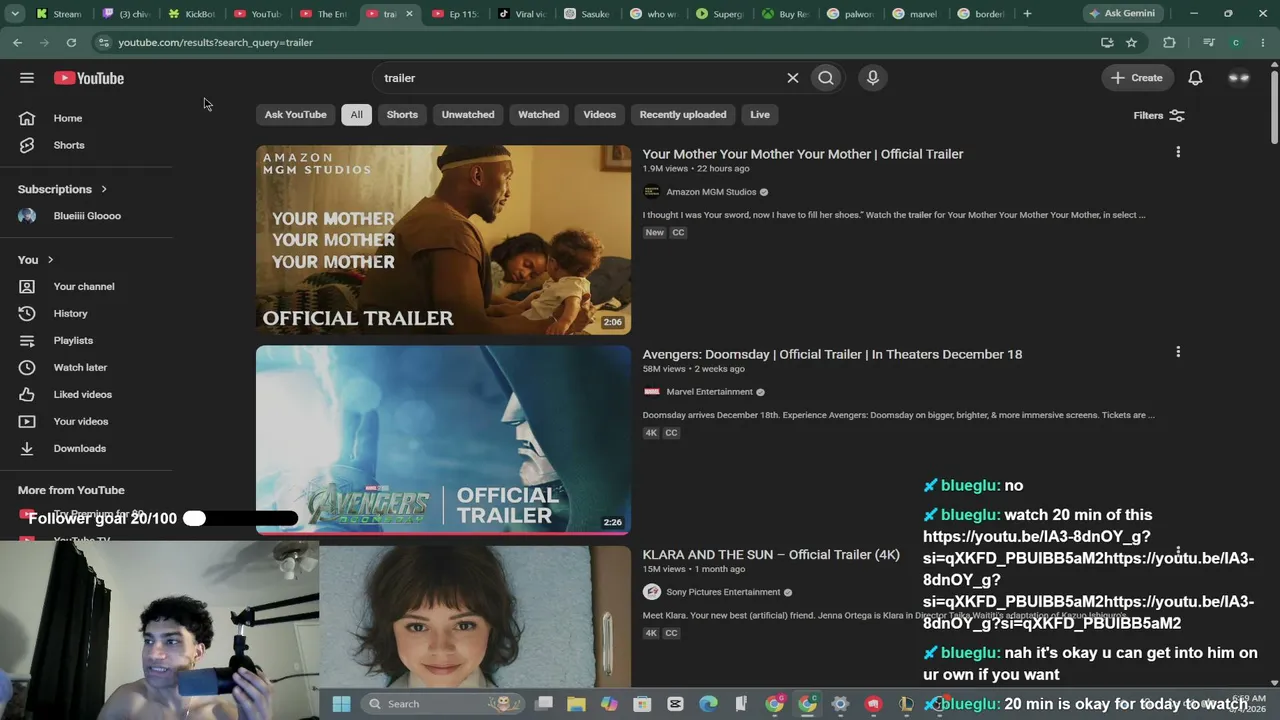Visit the Amazon MGM Studios channel
The height and width of the screenshot is (720, 1280).
711,192
